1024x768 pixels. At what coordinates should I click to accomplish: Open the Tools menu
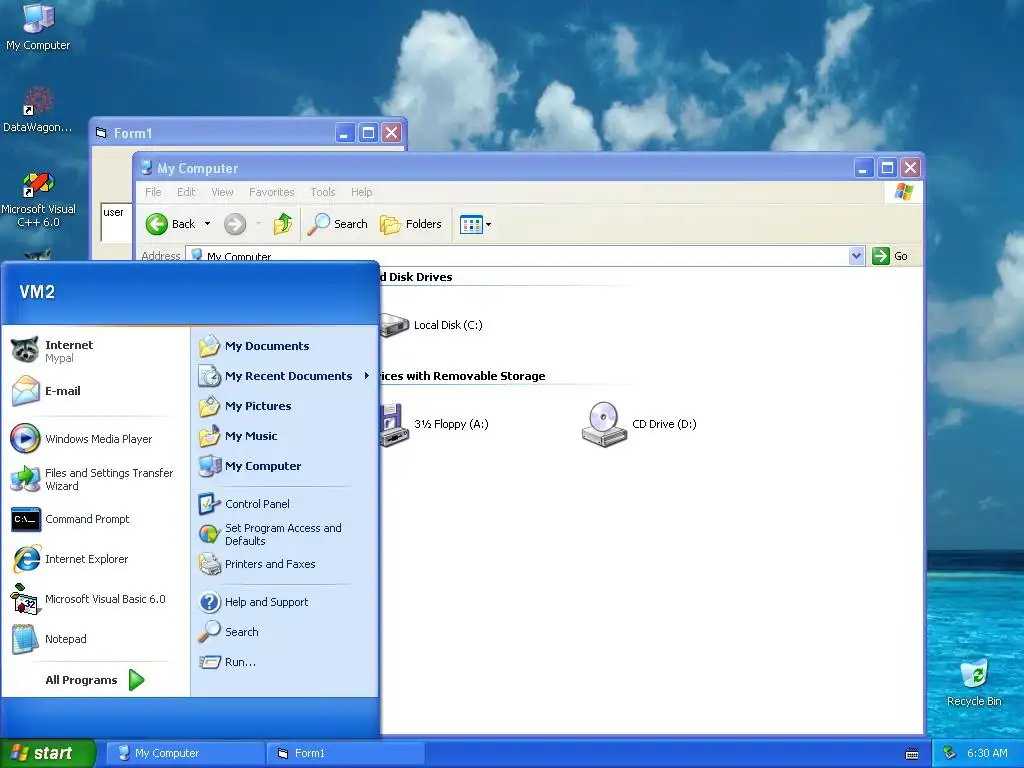tap(323, 192)
